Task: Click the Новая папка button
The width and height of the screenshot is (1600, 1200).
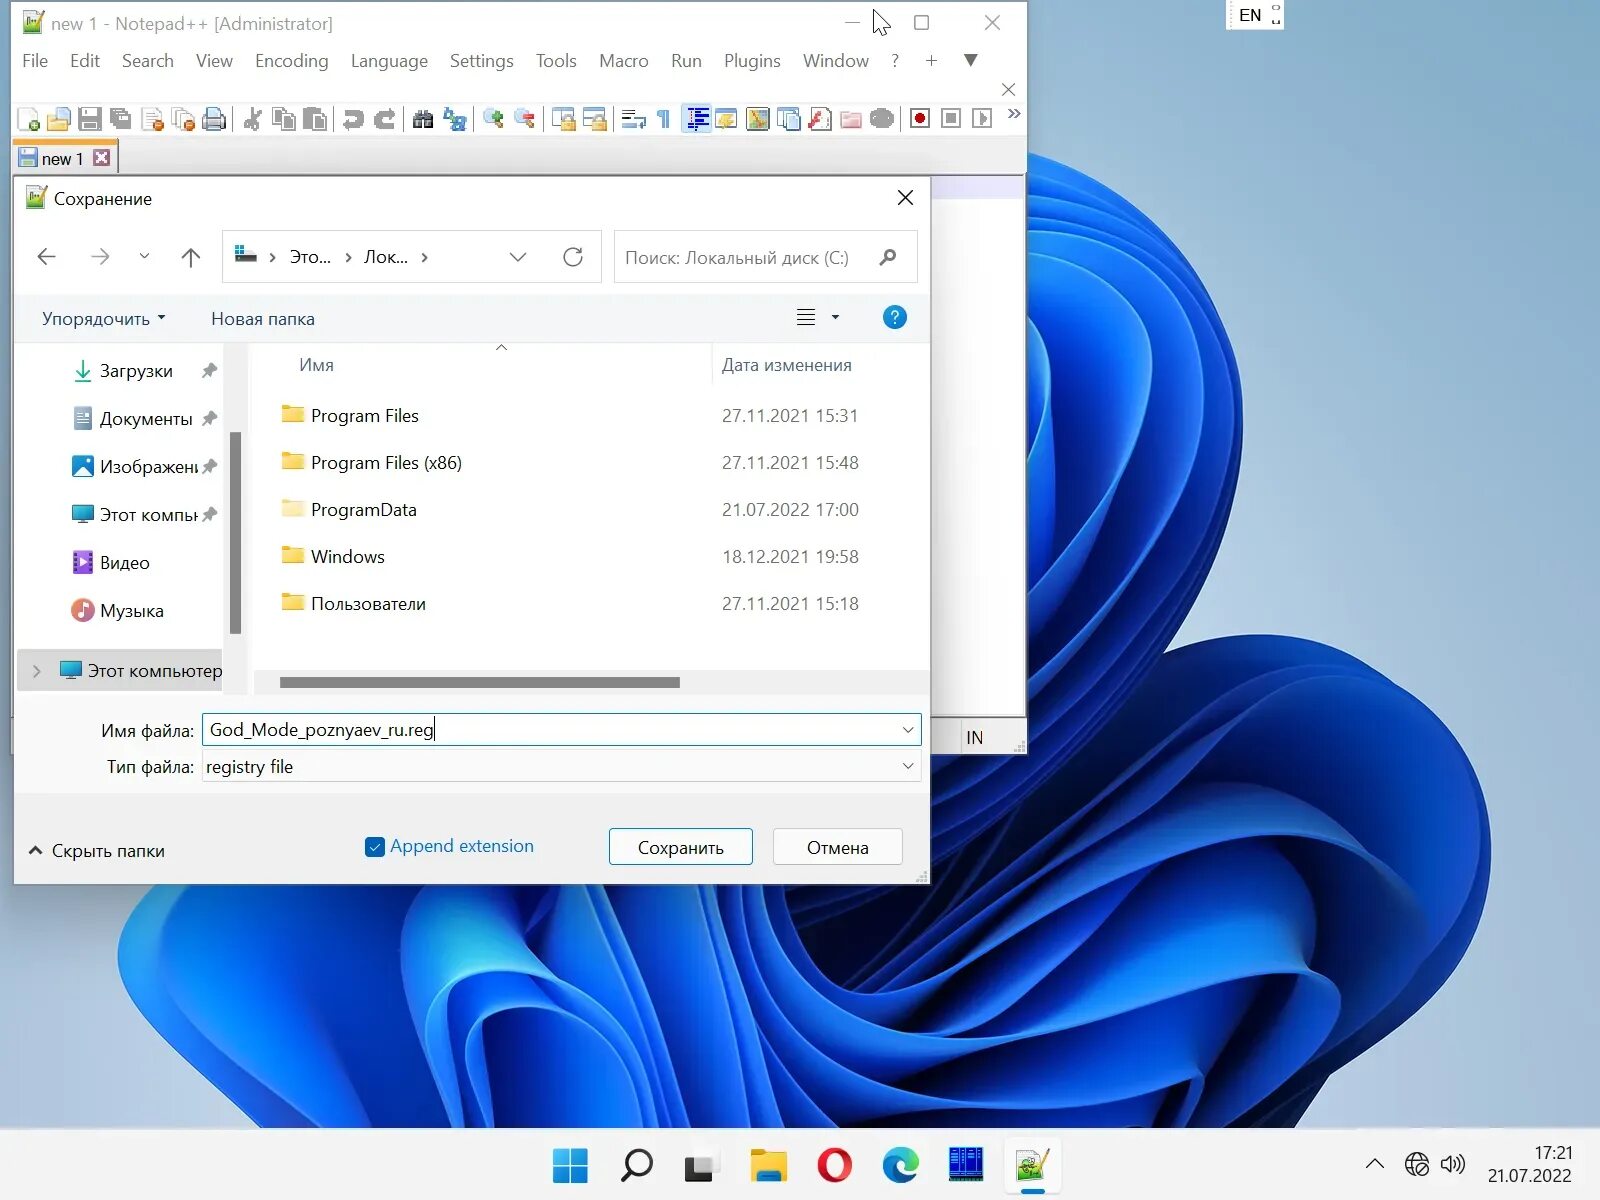Action: 263,319
